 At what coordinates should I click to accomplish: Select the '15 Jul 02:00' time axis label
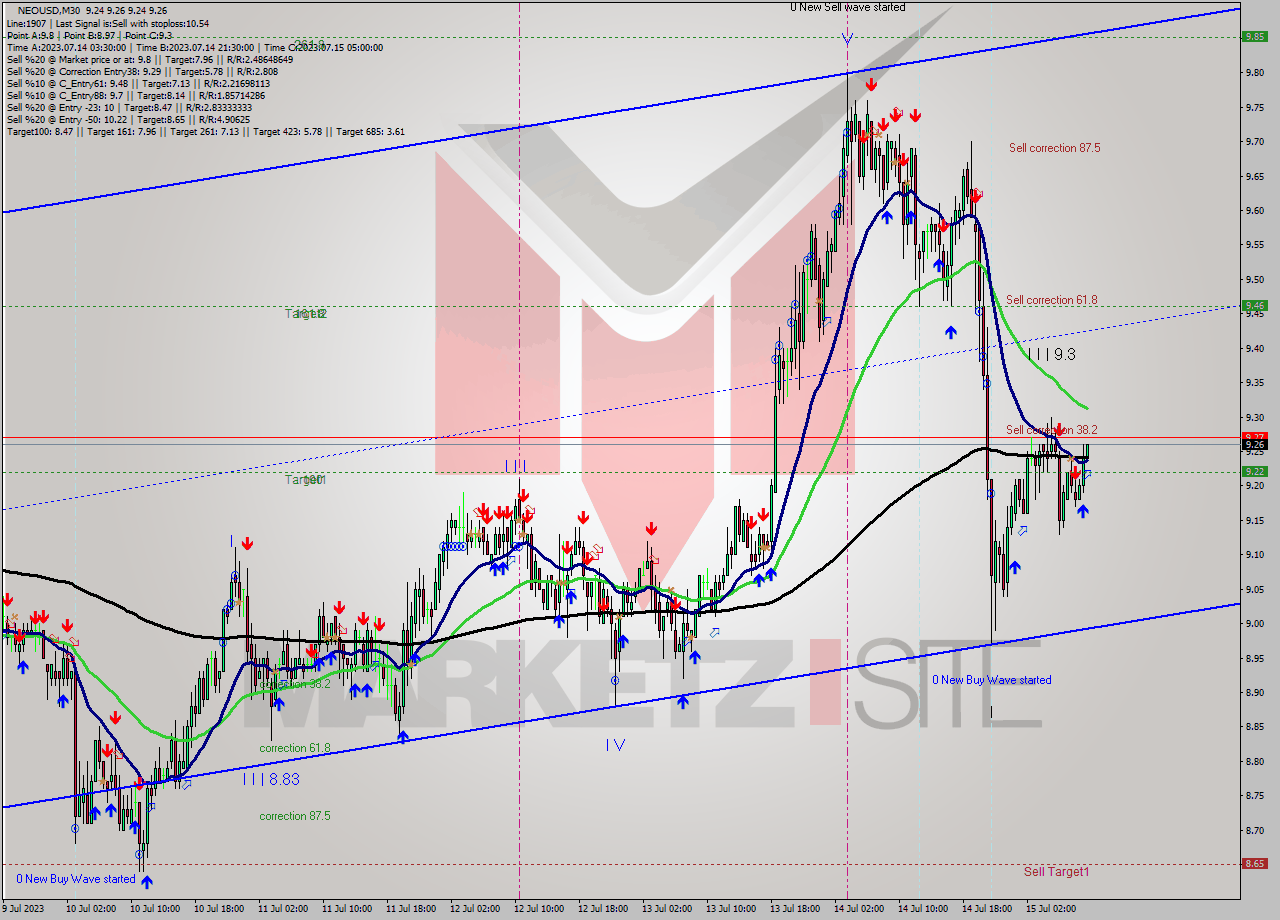(1050, 909)
